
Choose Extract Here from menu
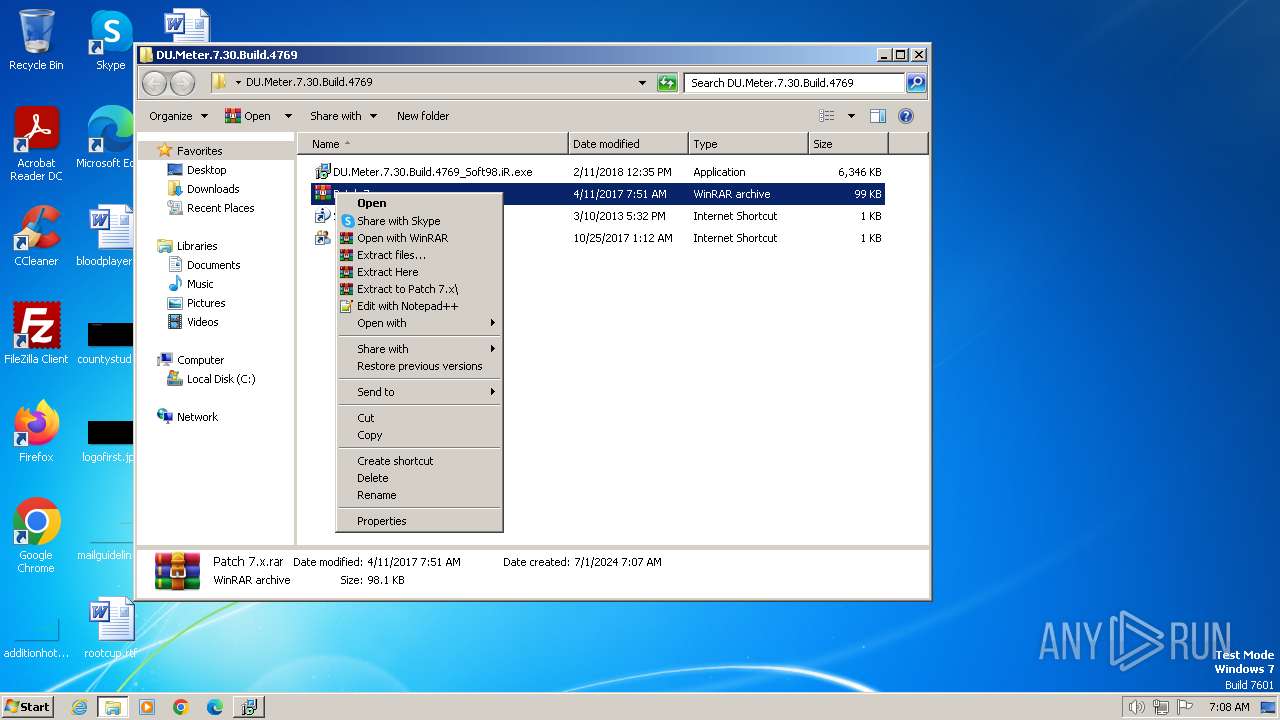419,272
